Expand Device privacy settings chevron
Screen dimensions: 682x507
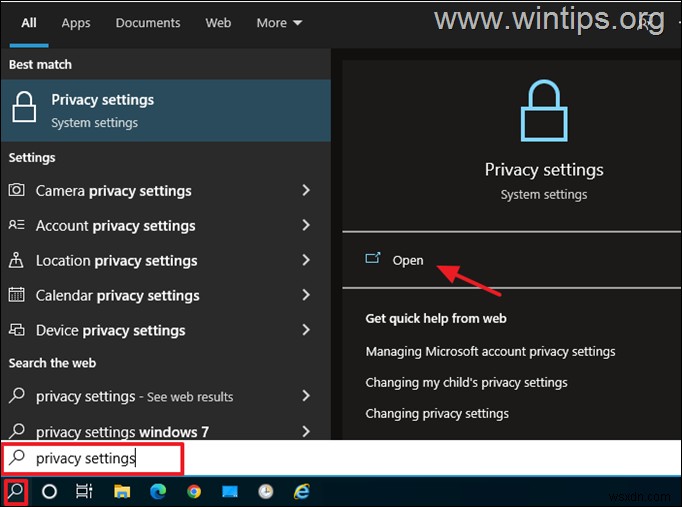coord(306,330)
